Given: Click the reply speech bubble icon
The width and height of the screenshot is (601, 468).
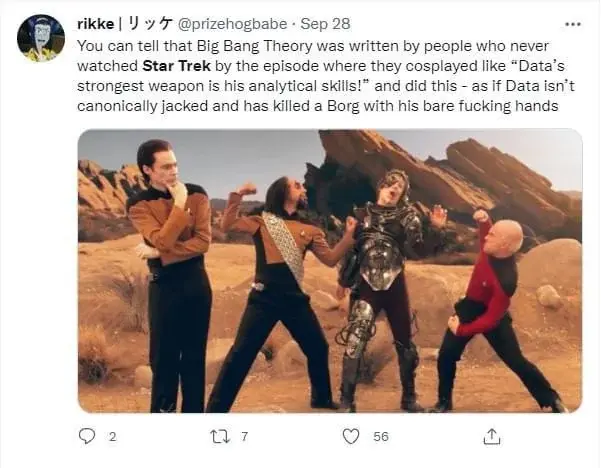Looking at the screenshot, I should click(x=87, y=436).
